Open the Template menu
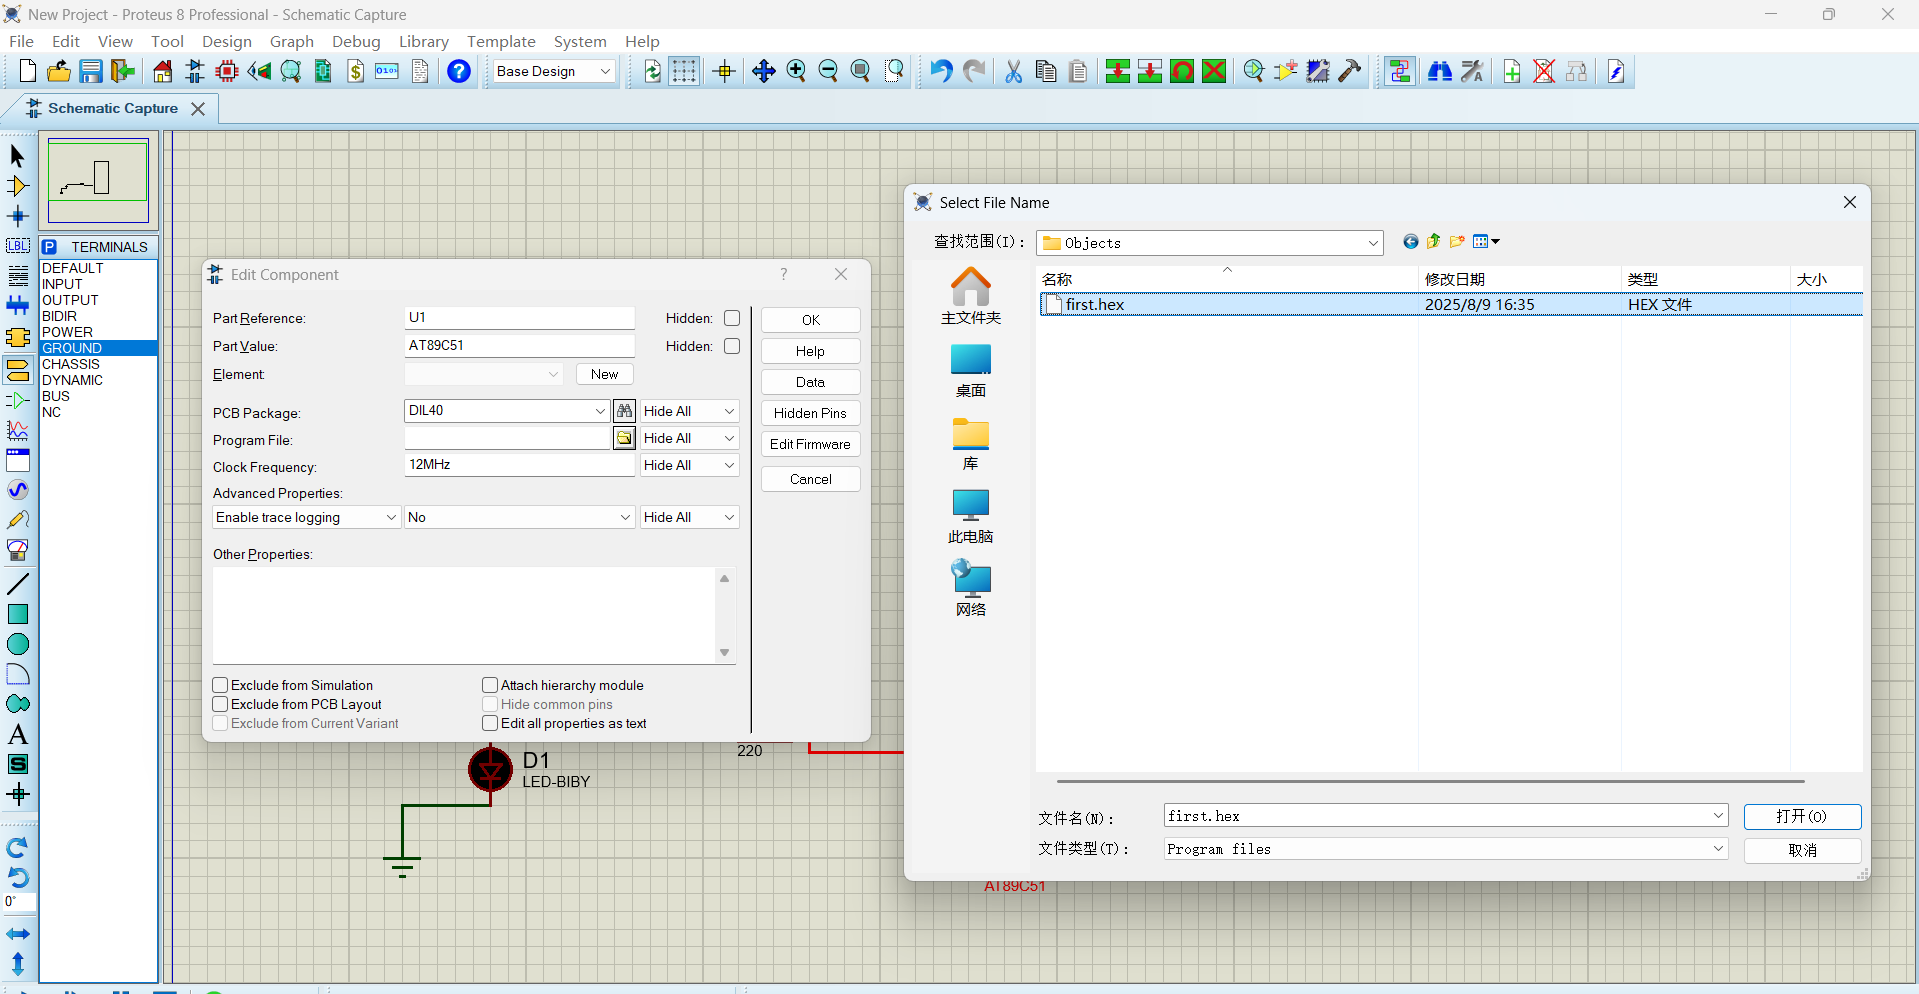Screen dimensions: 1919x994 pyautogui.click(x=501, y=41)
